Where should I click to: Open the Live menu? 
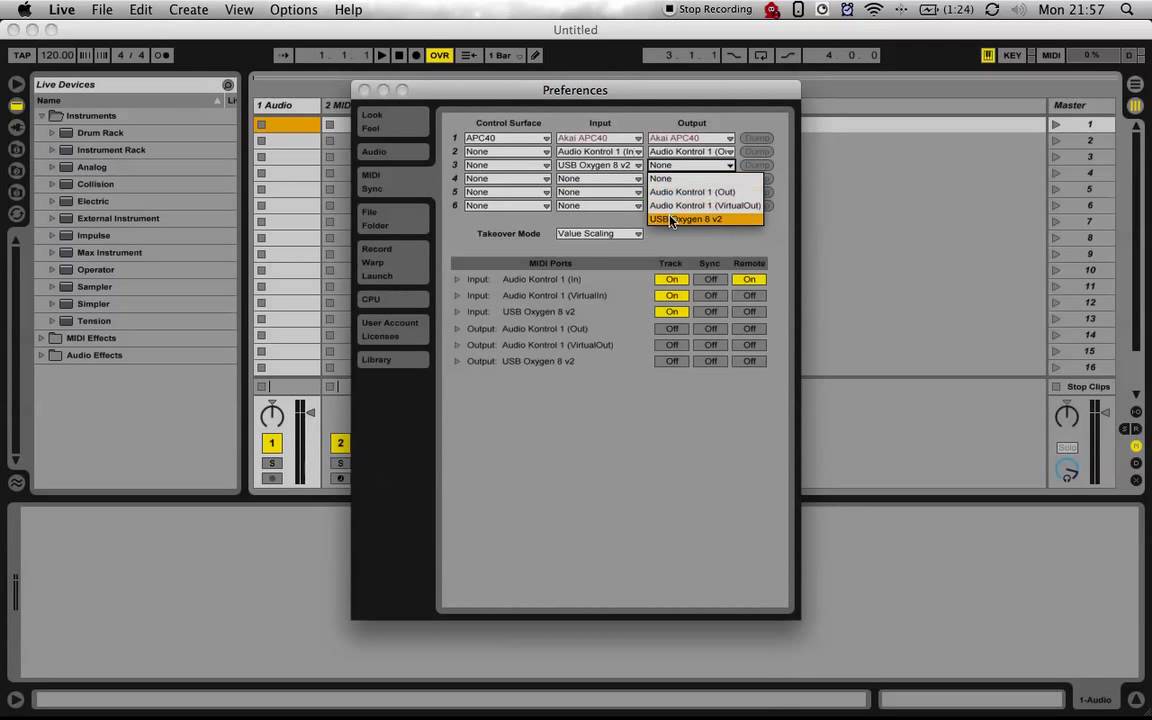62,10
